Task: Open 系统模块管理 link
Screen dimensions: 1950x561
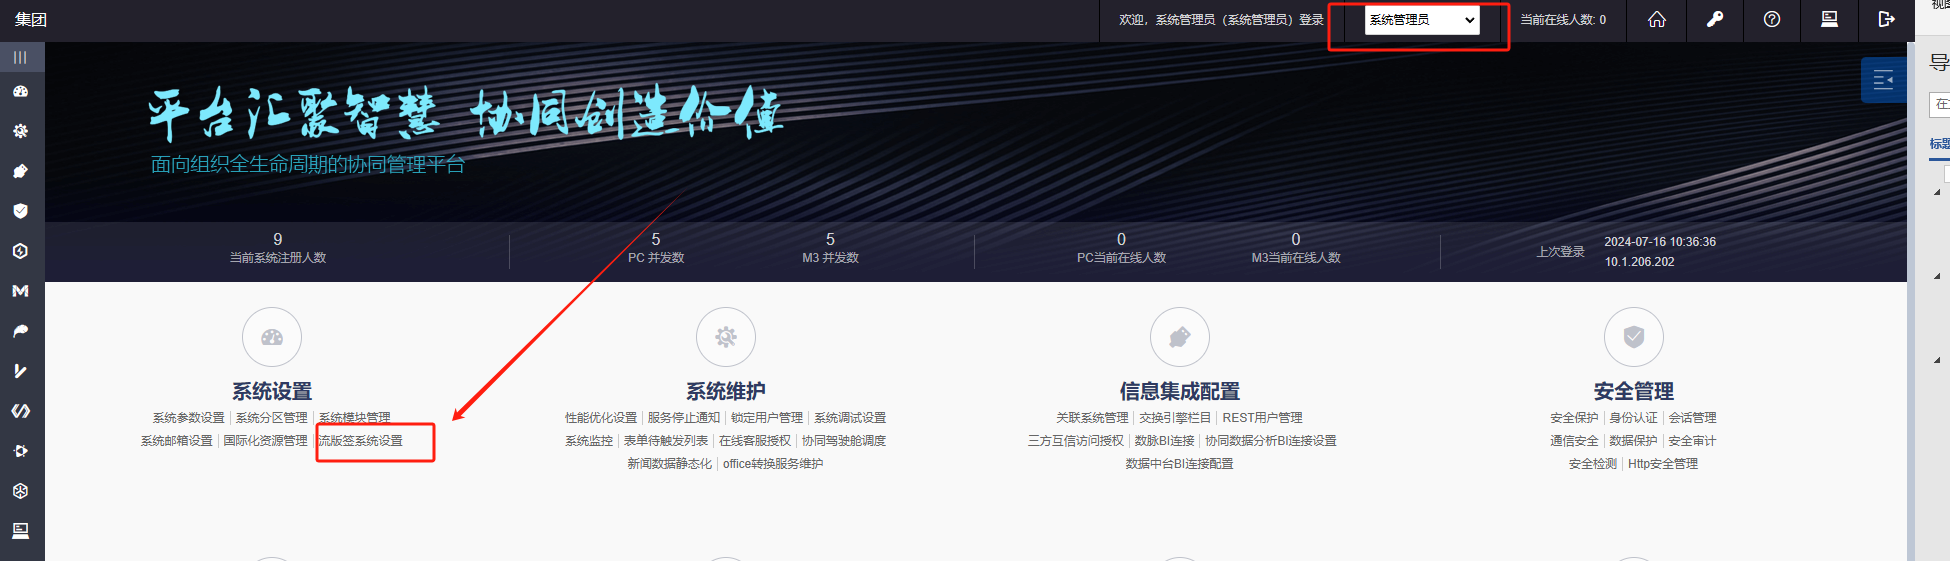Action: click(354, 418)
